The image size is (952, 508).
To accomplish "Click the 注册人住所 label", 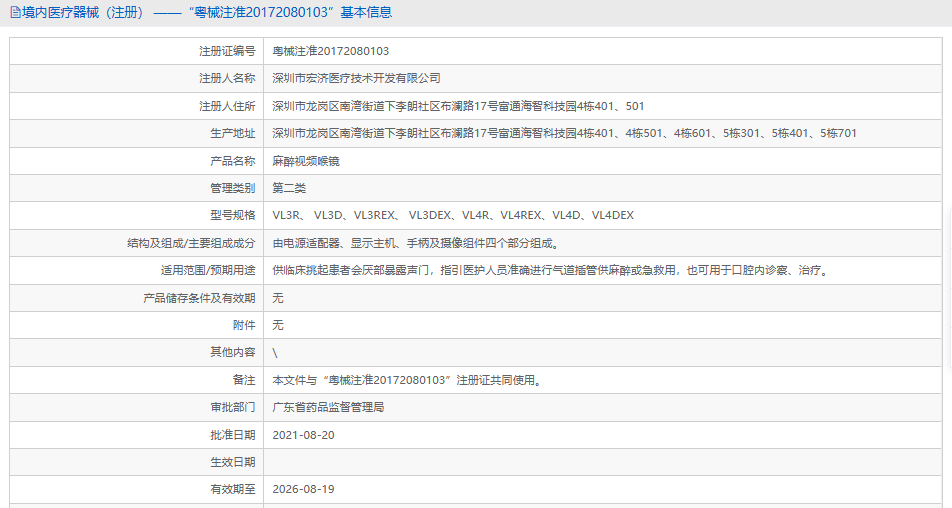I will pos(227,106).
